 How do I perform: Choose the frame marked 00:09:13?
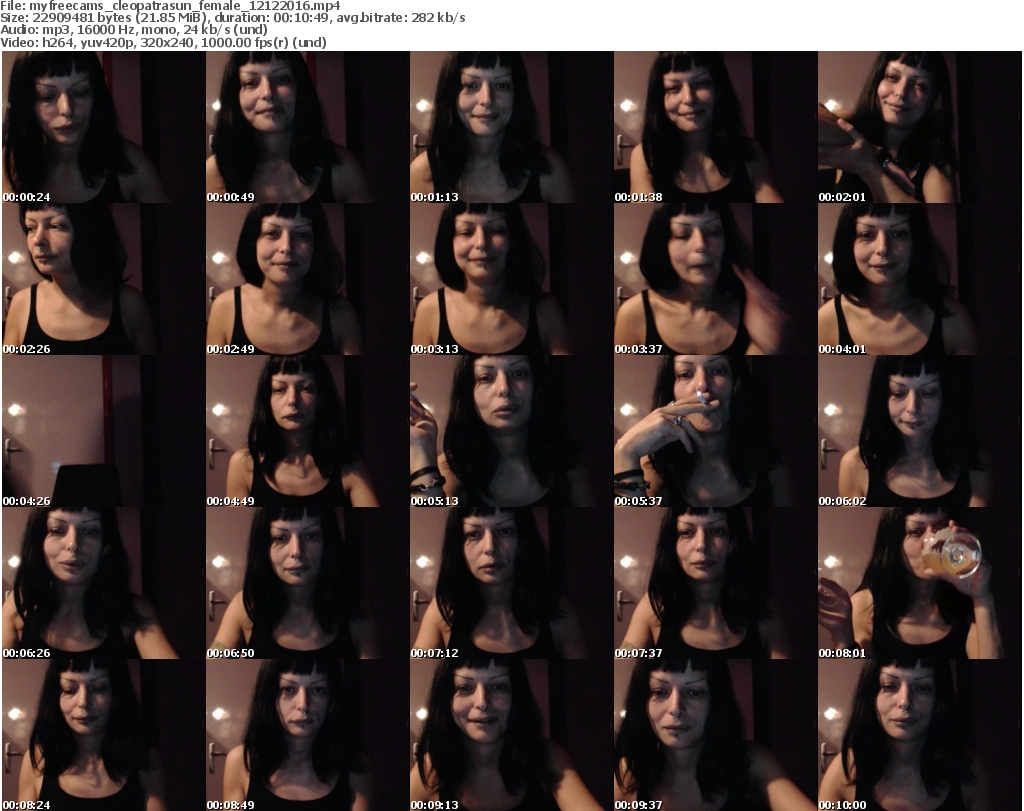click(x=511, y=735)
